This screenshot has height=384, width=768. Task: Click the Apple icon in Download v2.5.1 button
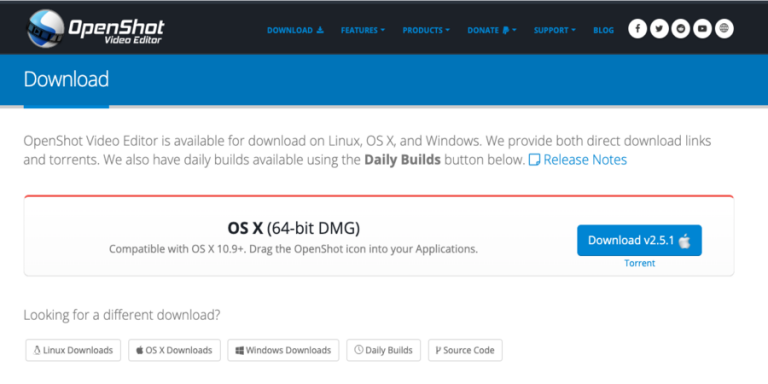click(684, 240)
